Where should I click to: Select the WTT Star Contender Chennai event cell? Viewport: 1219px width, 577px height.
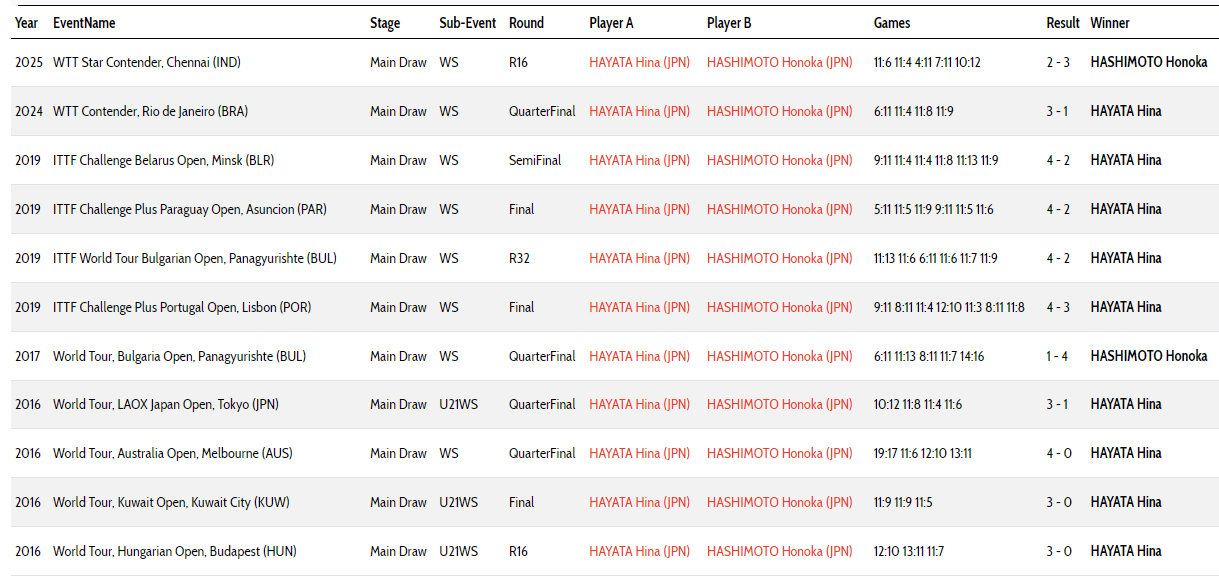point(147,62)
